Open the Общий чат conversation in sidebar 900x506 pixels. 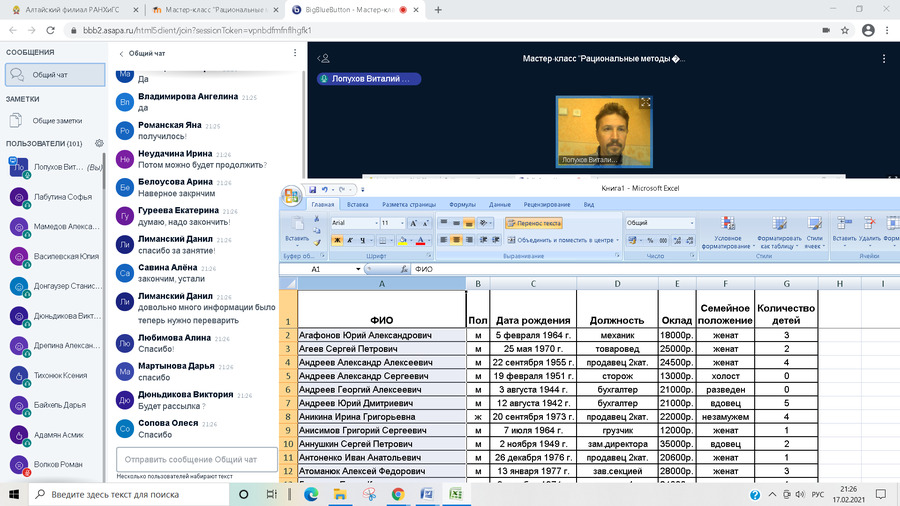[54, 75]
